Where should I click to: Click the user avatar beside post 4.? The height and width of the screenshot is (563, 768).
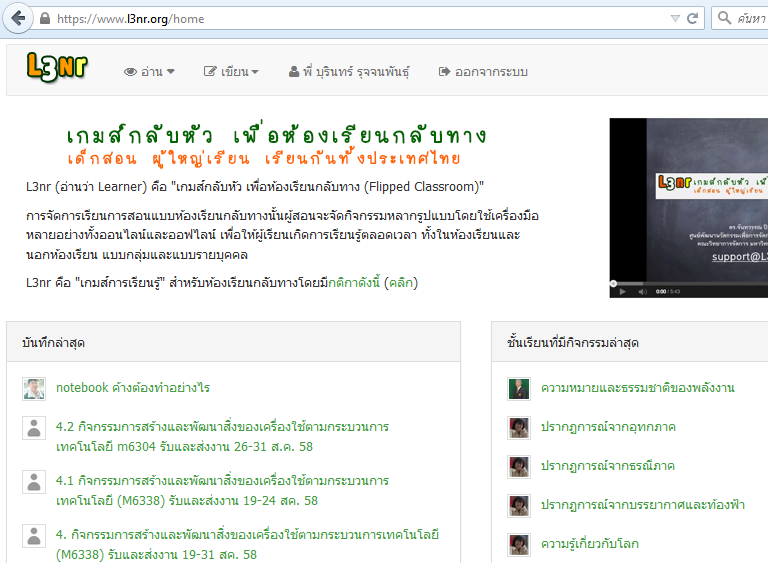34,536
